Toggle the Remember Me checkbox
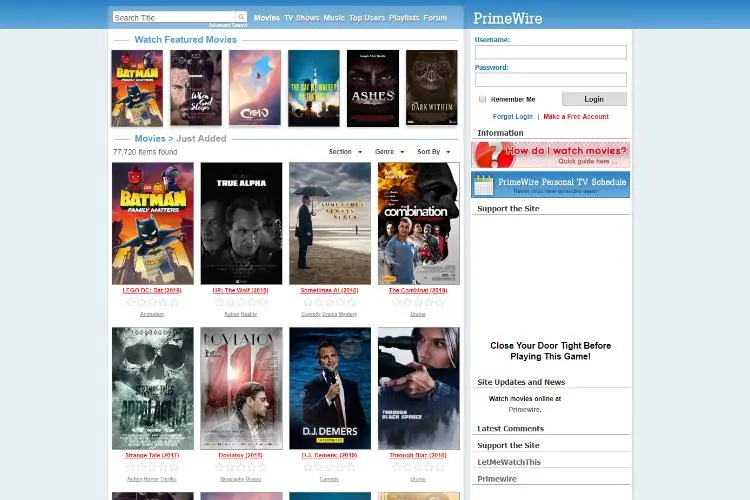 pyautogui.click(x=482, y=99)
